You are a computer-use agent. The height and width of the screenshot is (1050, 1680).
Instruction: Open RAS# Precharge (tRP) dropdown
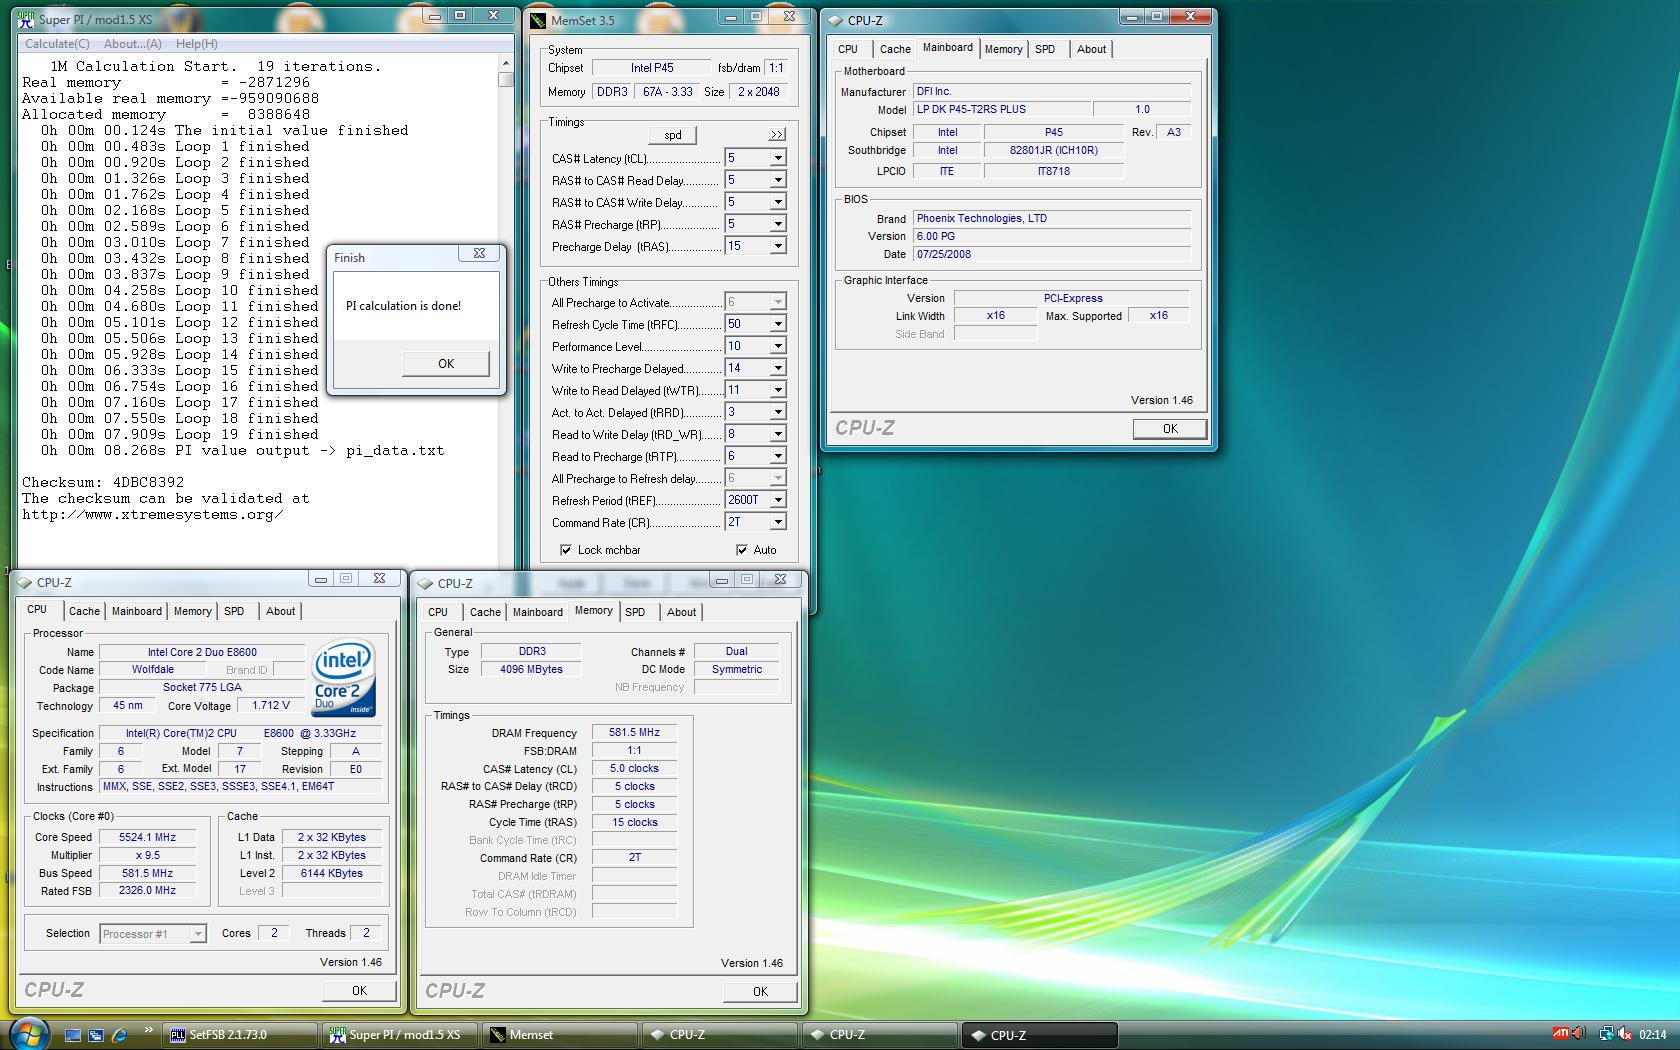778,224
